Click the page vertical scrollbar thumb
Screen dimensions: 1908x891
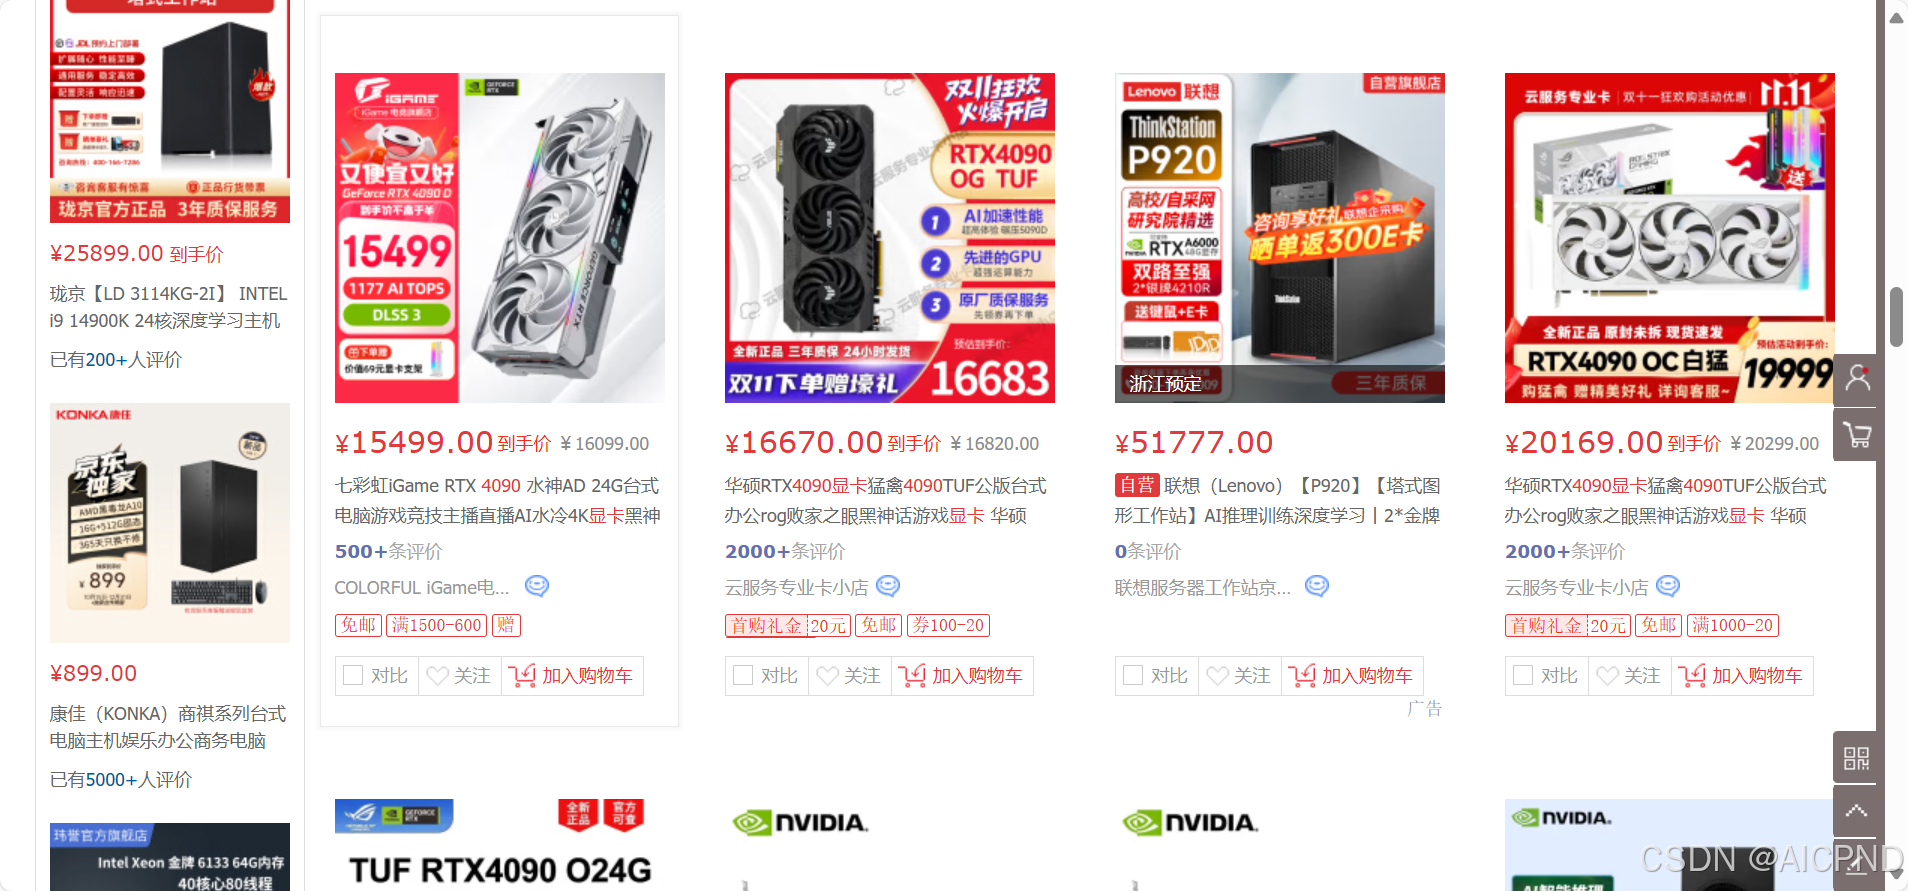pyautogui.click(x=1896, y=317)
